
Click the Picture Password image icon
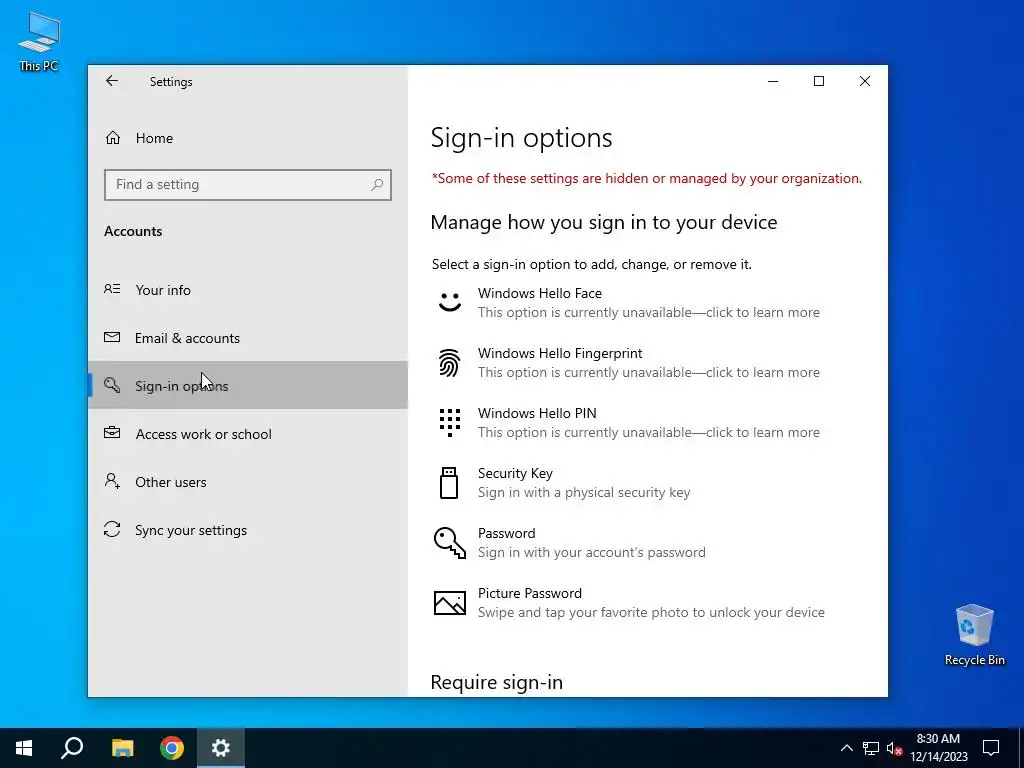(x=450, y=603)
